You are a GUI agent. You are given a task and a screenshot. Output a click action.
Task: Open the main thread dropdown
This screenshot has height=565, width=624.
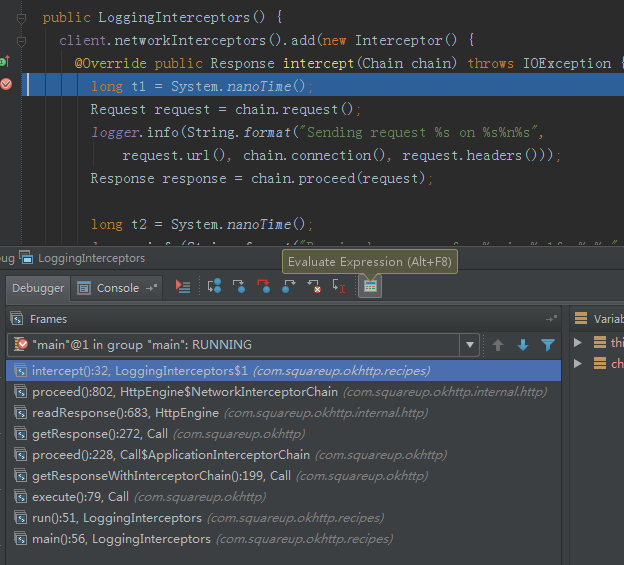[469, 345]
